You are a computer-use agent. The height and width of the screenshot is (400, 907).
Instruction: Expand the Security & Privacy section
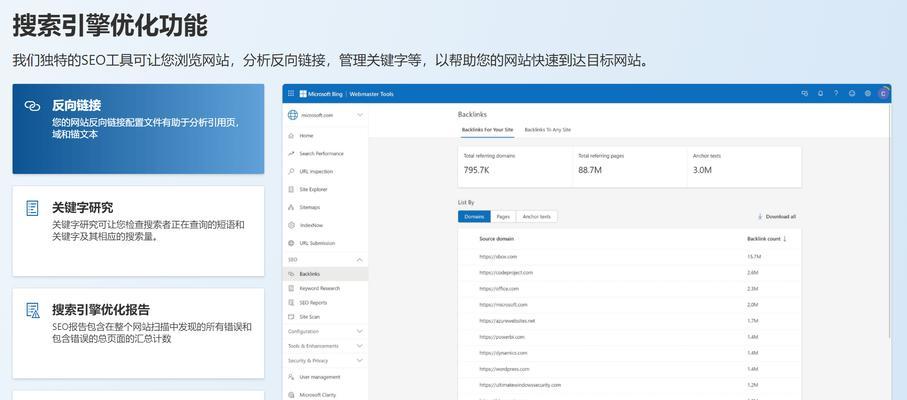[359, 360]
